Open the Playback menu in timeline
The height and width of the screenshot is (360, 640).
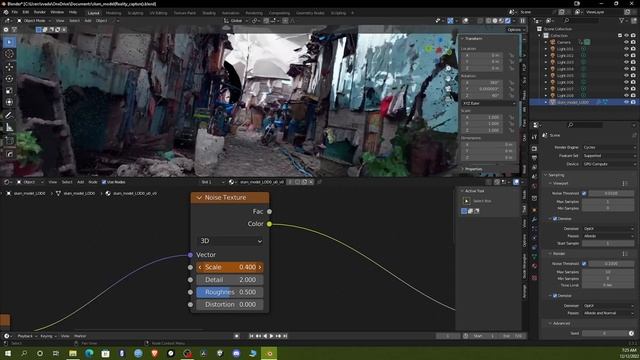pos(26,336)
